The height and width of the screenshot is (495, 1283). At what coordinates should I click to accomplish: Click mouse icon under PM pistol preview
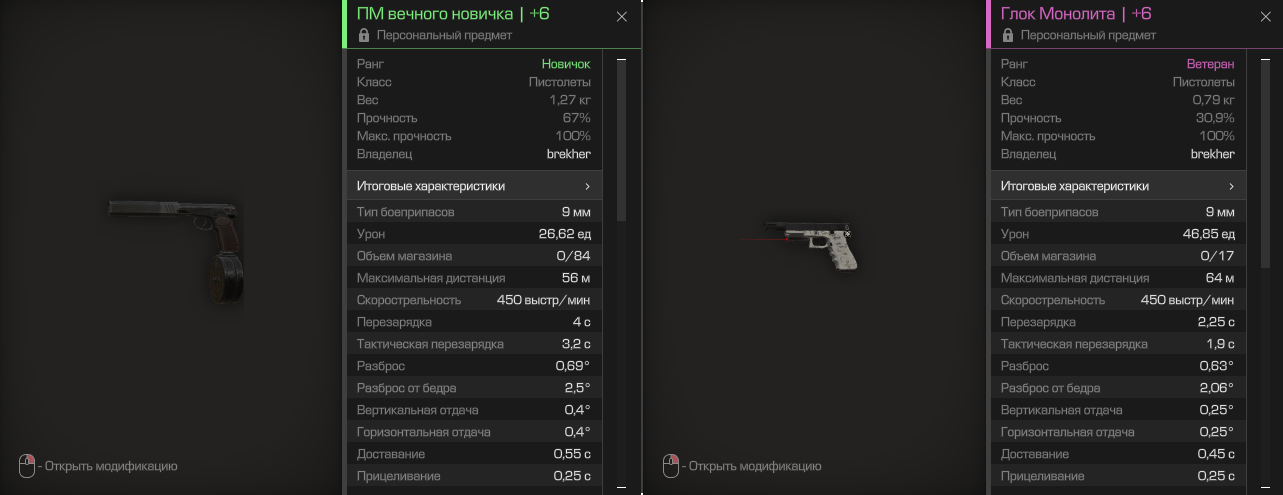coord(27,466)
